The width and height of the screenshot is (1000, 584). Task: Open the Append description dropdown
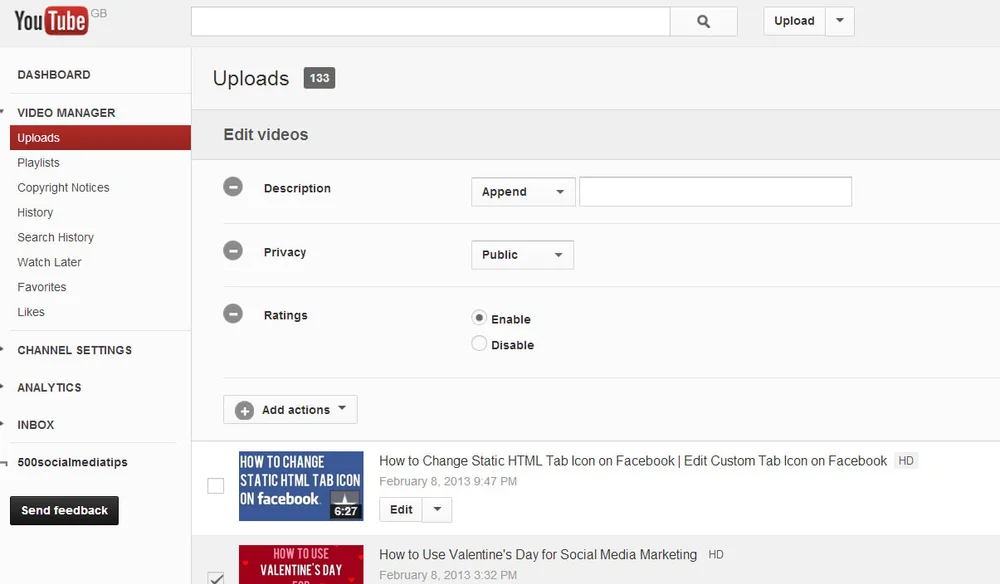tap(522, 192)
